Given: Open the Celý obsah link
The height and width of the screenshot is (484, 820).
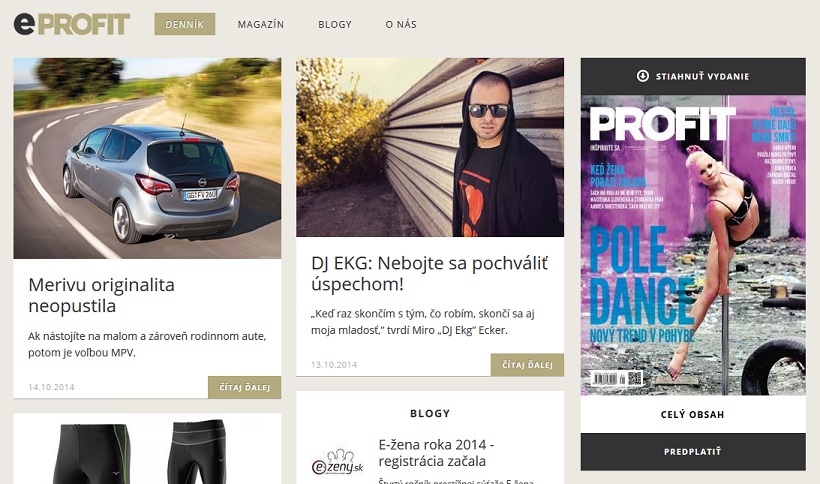Looking at the screenshot, I should 693,414.
